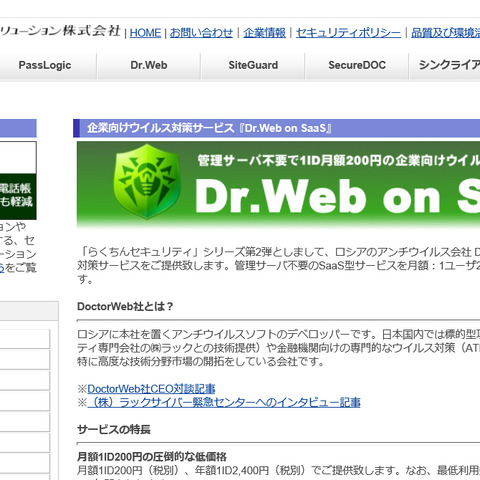This screenshot has height=480, width=480.
Task: Click the 月額1ID200円の圧倒的な低価格 heading
Action: (x=152, y=456)
